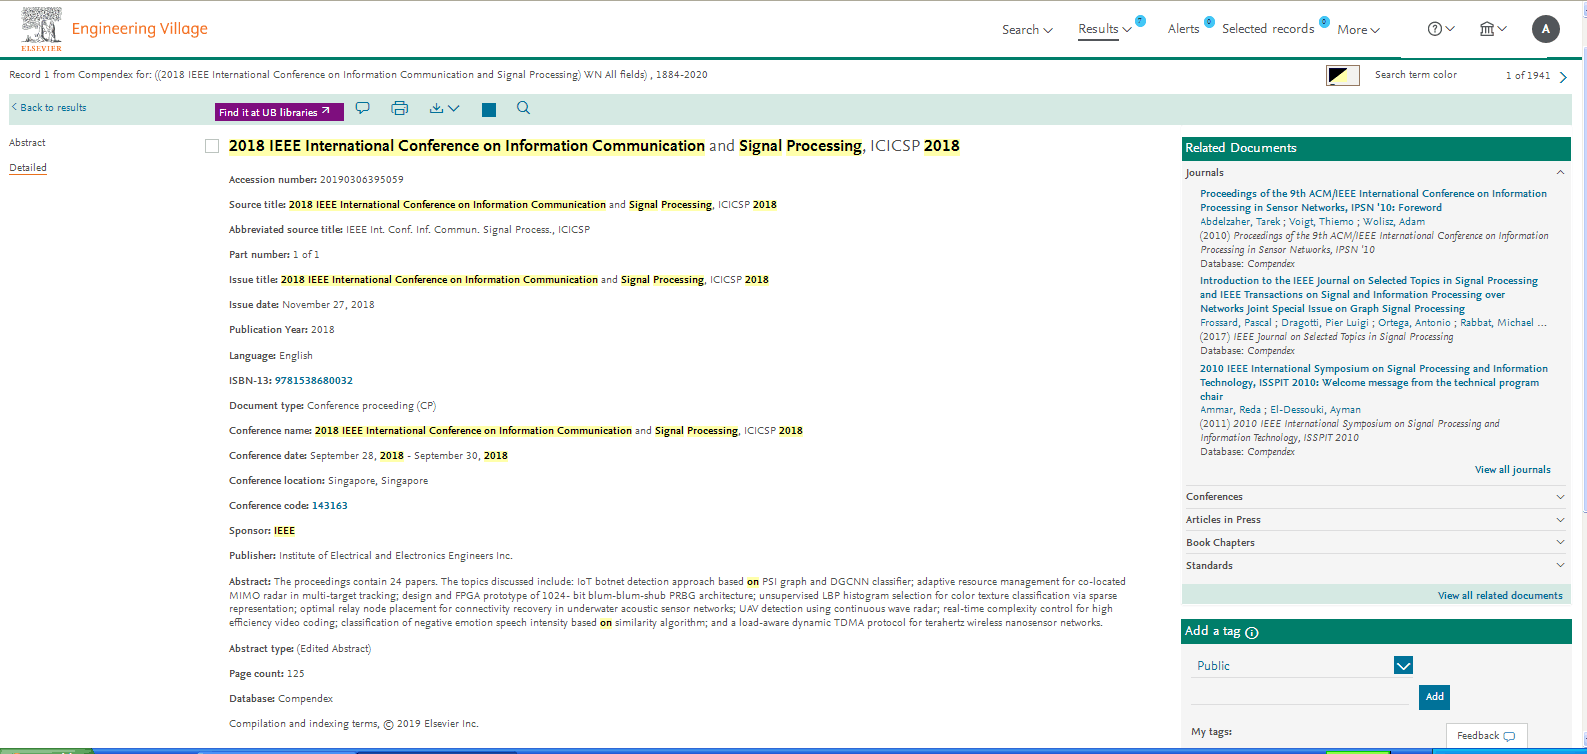Click author Wolisz, Adam
This screenshot has height=754, width=1587.
tap(1394, 222)
